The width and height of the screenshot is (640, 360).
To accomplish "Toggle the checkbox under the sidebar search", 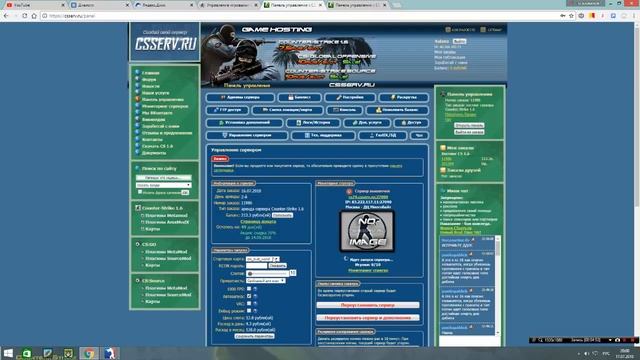I will pyautogui.click(x=140, y=192).
